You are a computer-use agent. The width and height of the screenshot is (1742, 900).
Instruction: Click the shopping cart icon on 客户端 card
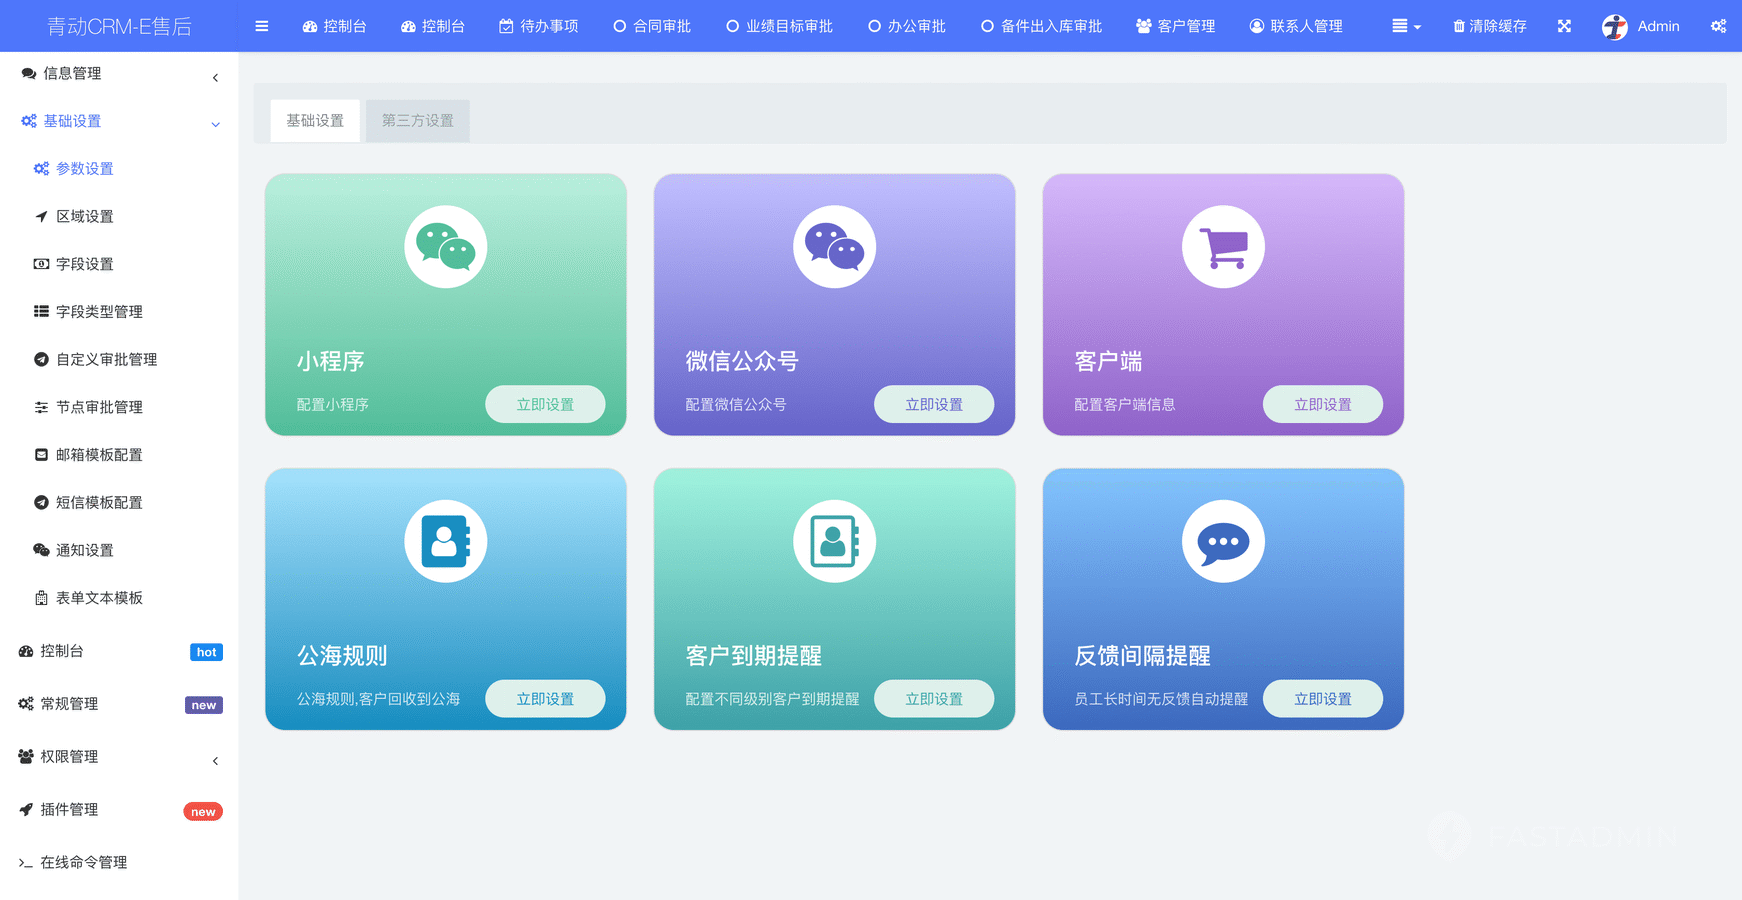pyautogui.click(x=1223, y=247)
